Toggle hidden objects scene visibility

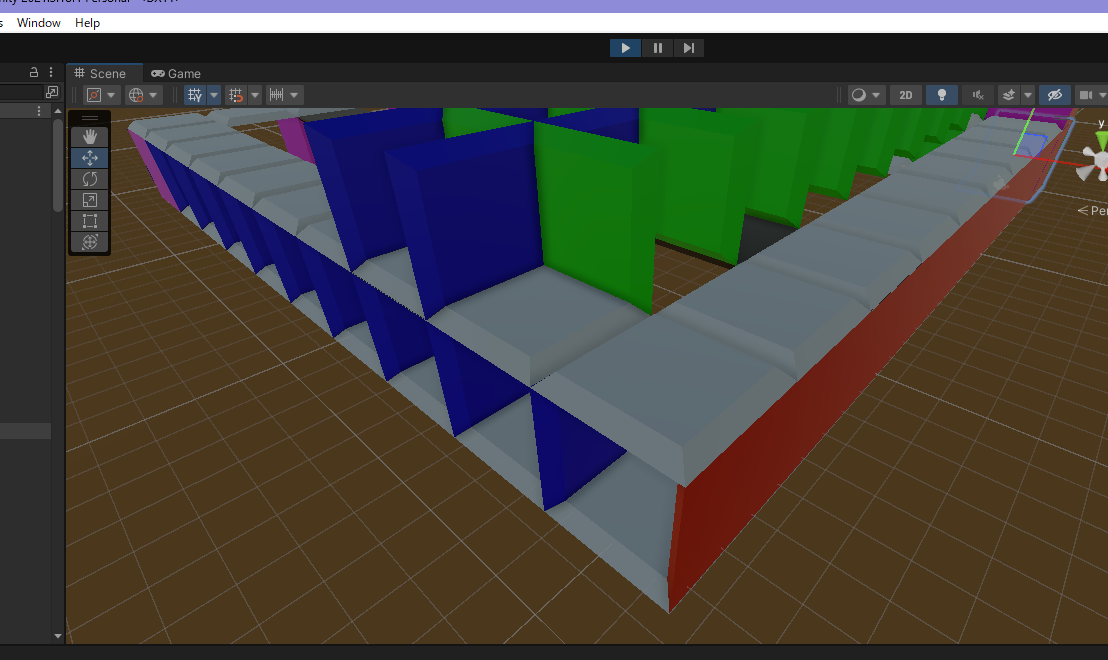1053,95
